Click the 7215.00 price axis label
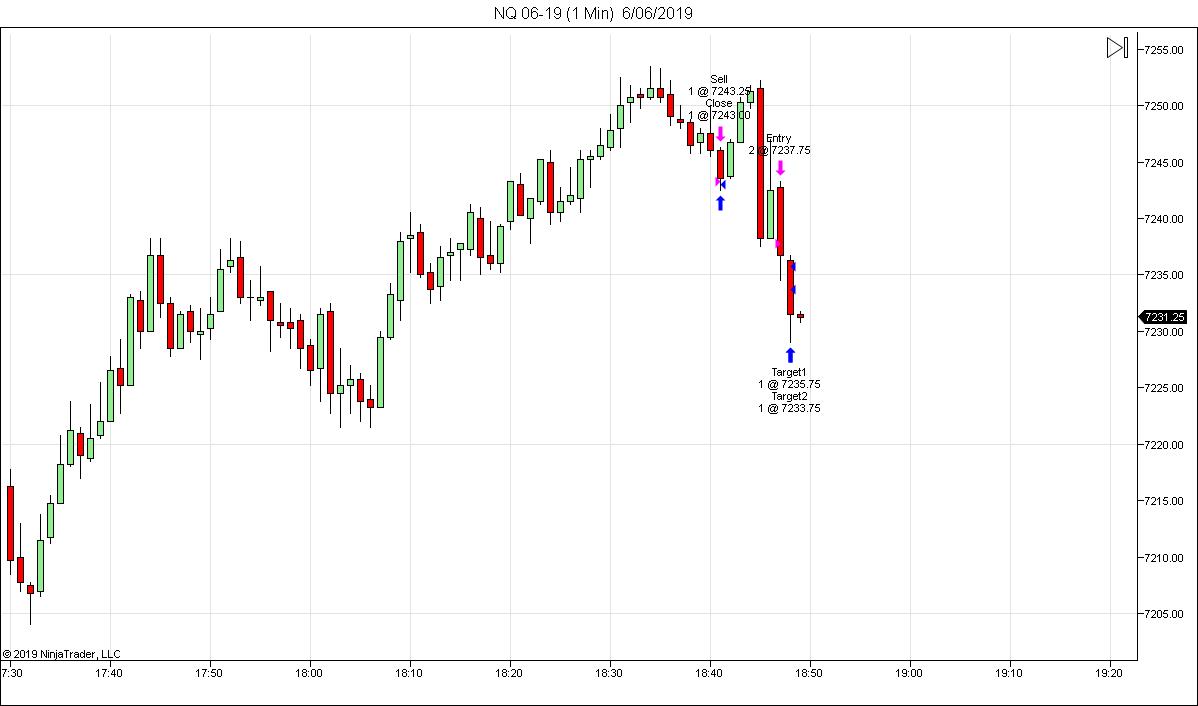1198x706 pixels. [1163, 501]
